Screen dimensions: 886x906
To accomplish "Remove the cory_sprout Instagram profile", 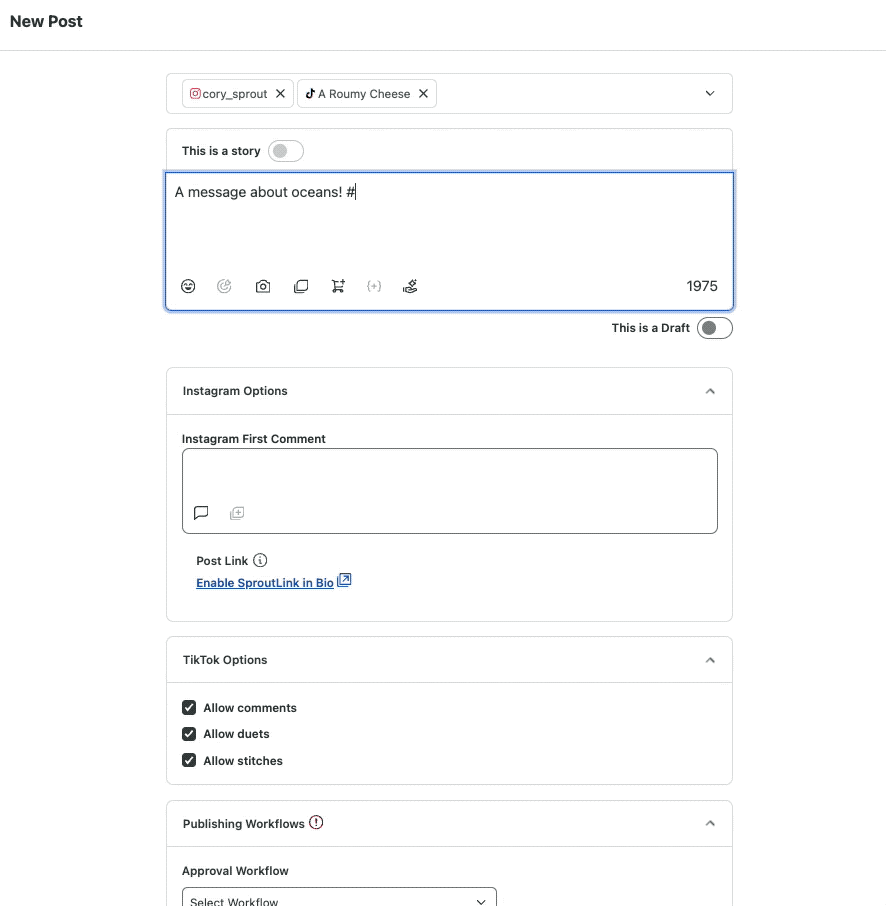I will [280, 93].
